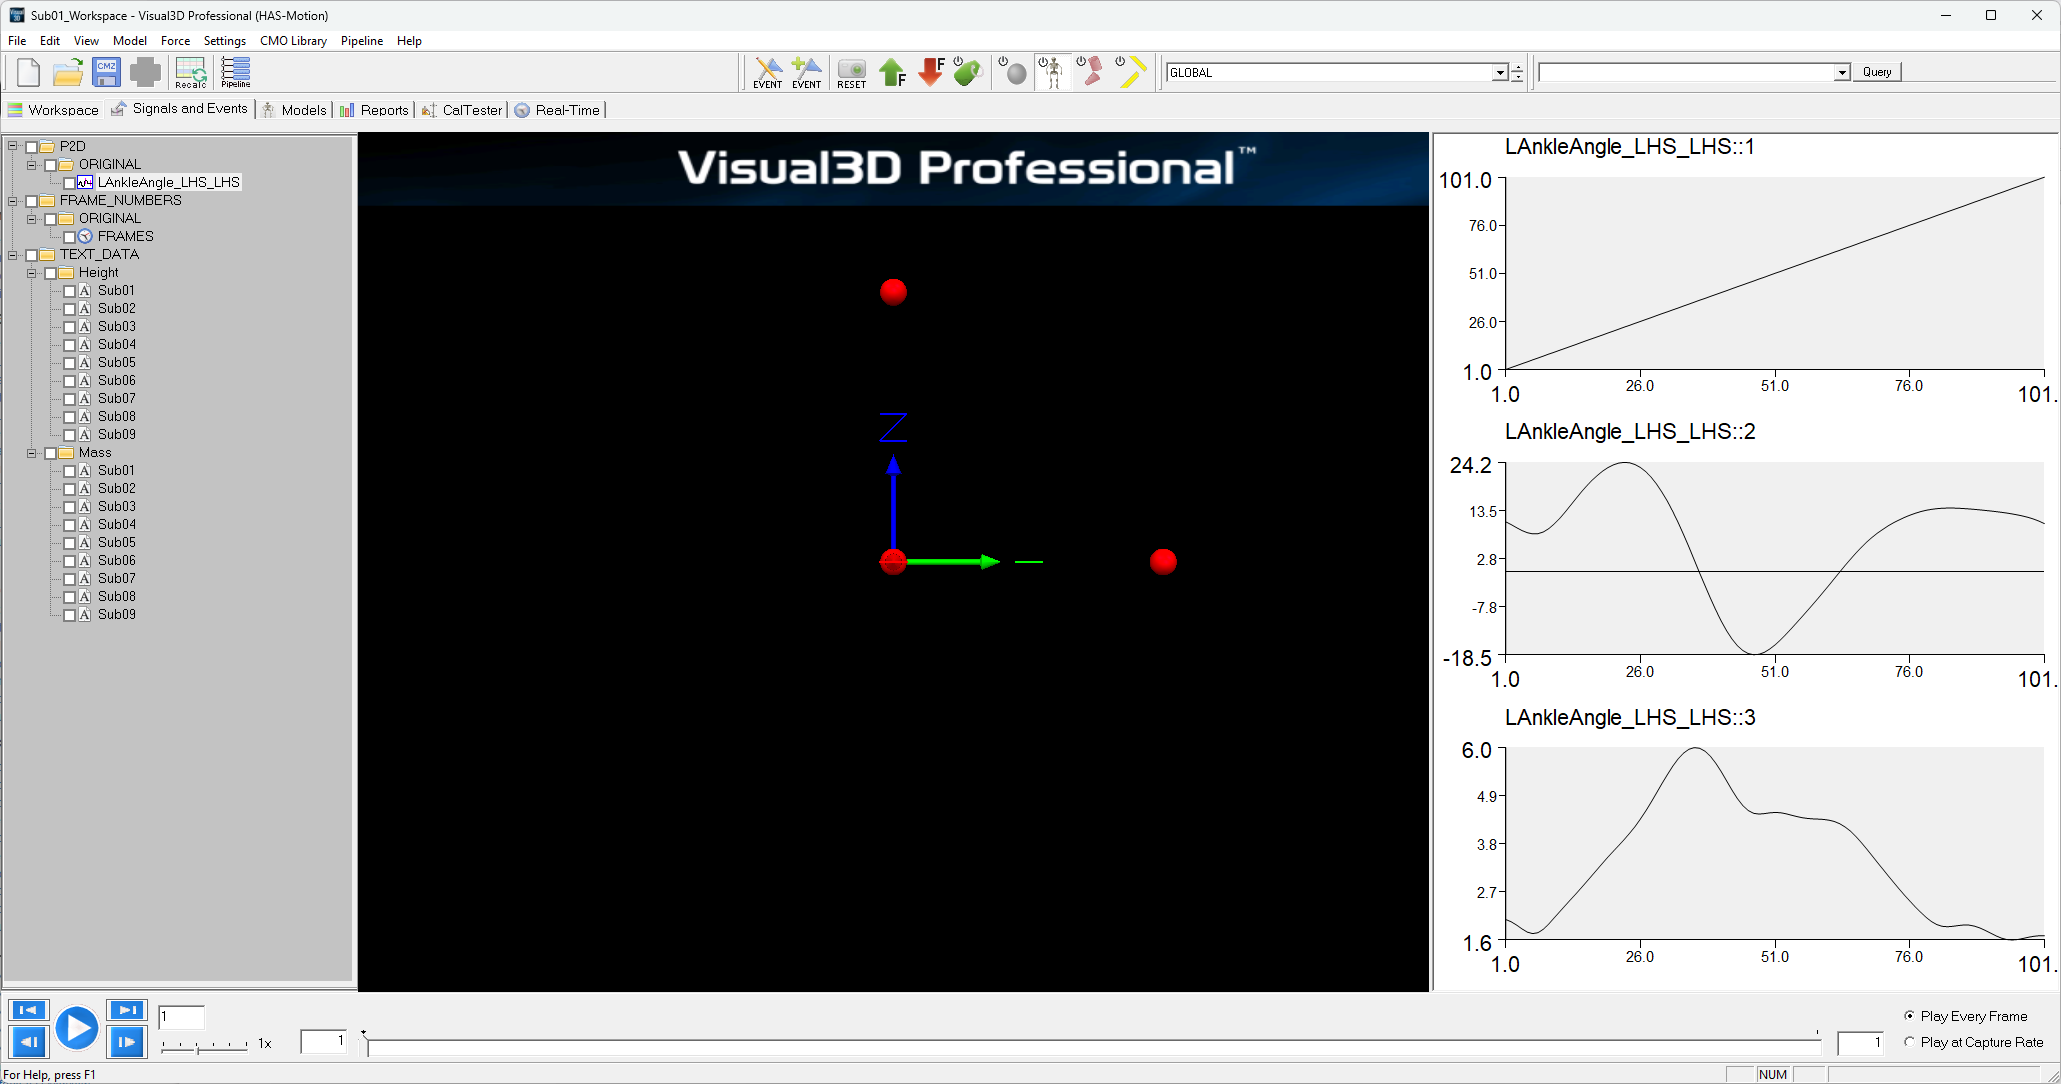2061x1084 pixels.
Task: Collapse the TEXT_DATA tree node
Action: point(13,254)
